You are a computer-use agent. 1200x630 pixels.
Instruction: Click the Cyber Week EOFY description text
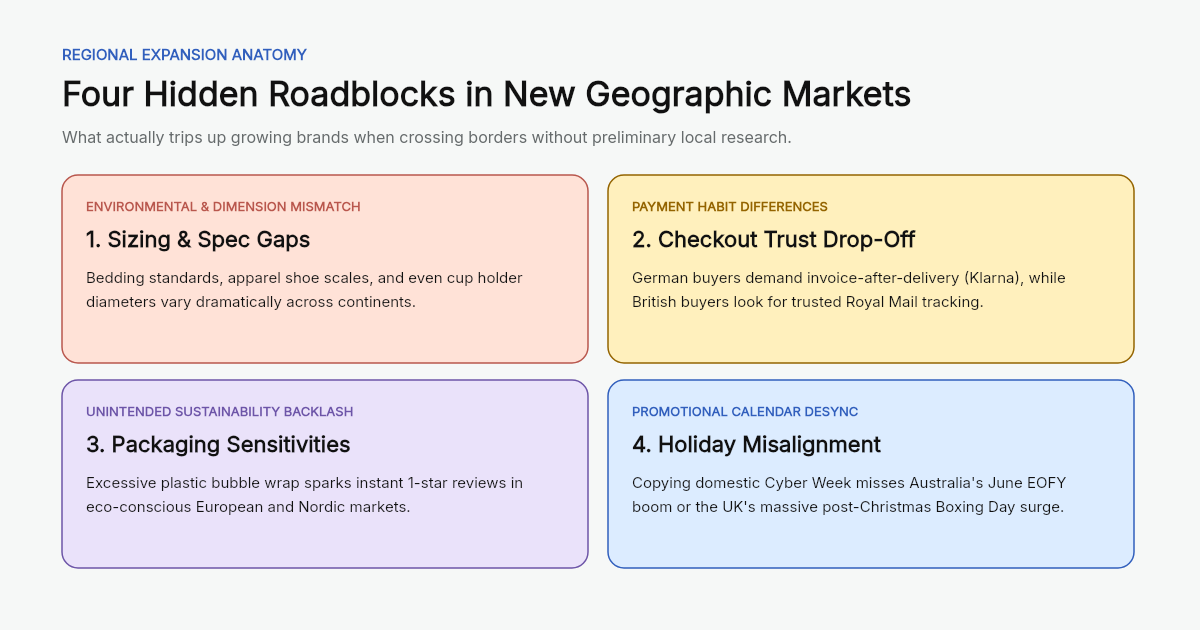coord(849,495)
